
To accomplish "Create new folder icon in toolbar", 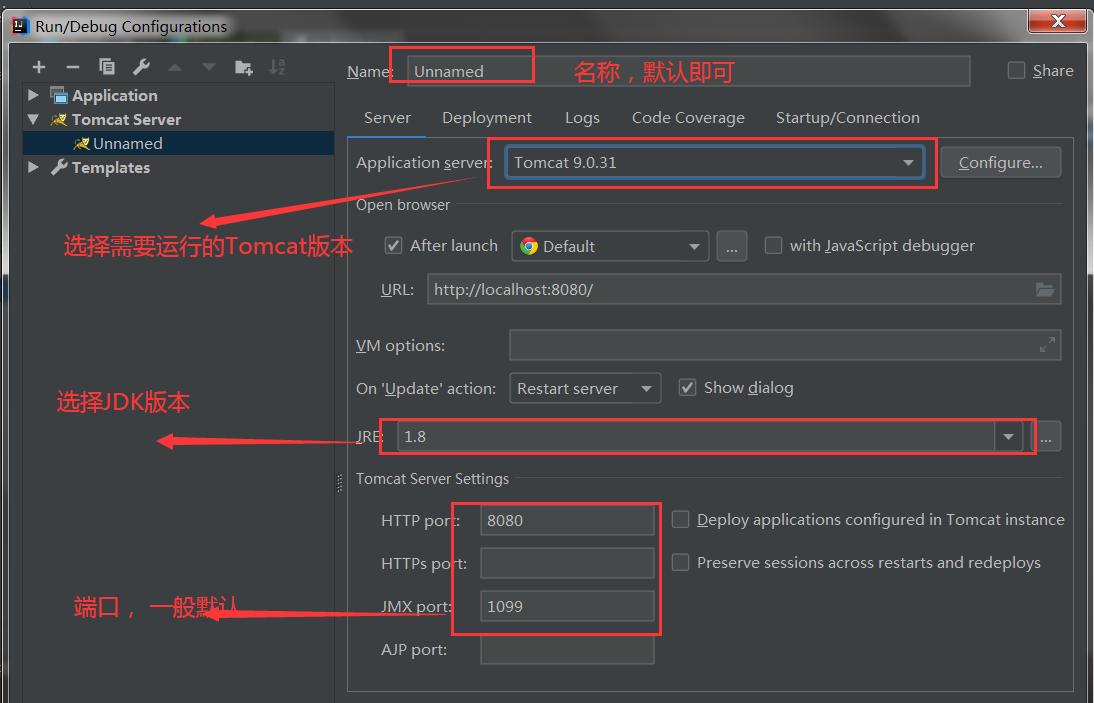I will (x=243, y=67).
